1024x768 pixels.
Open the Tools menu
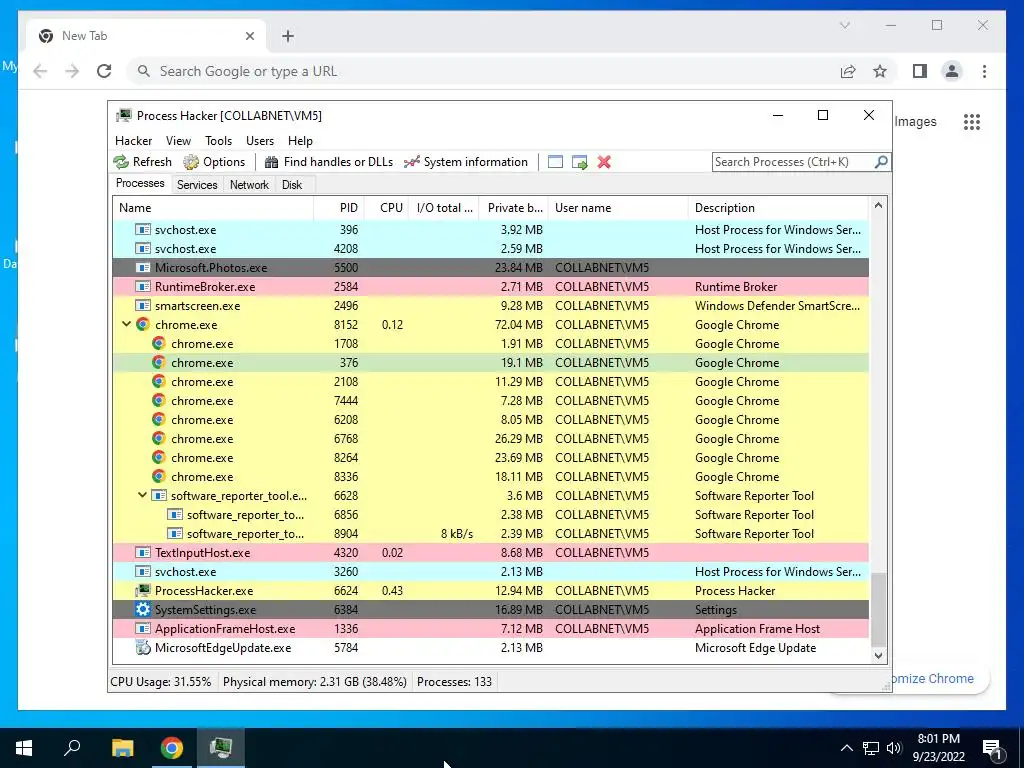tap(218, 141)
